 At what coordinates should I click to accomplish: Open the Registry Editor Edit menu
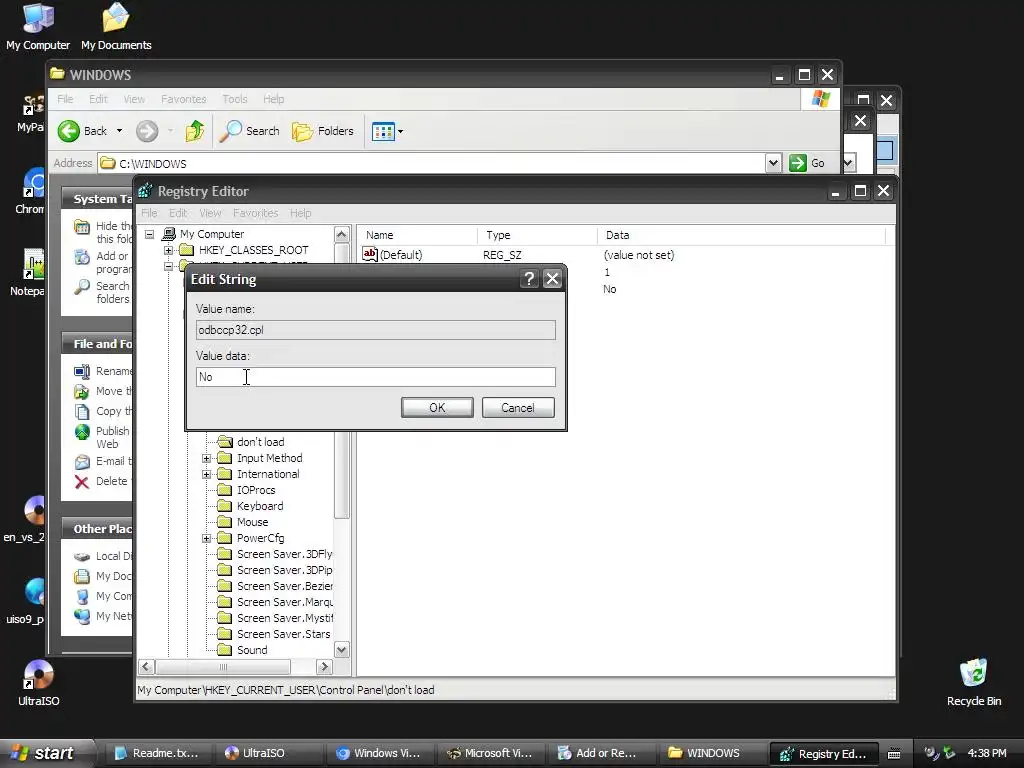pos(178,213)
